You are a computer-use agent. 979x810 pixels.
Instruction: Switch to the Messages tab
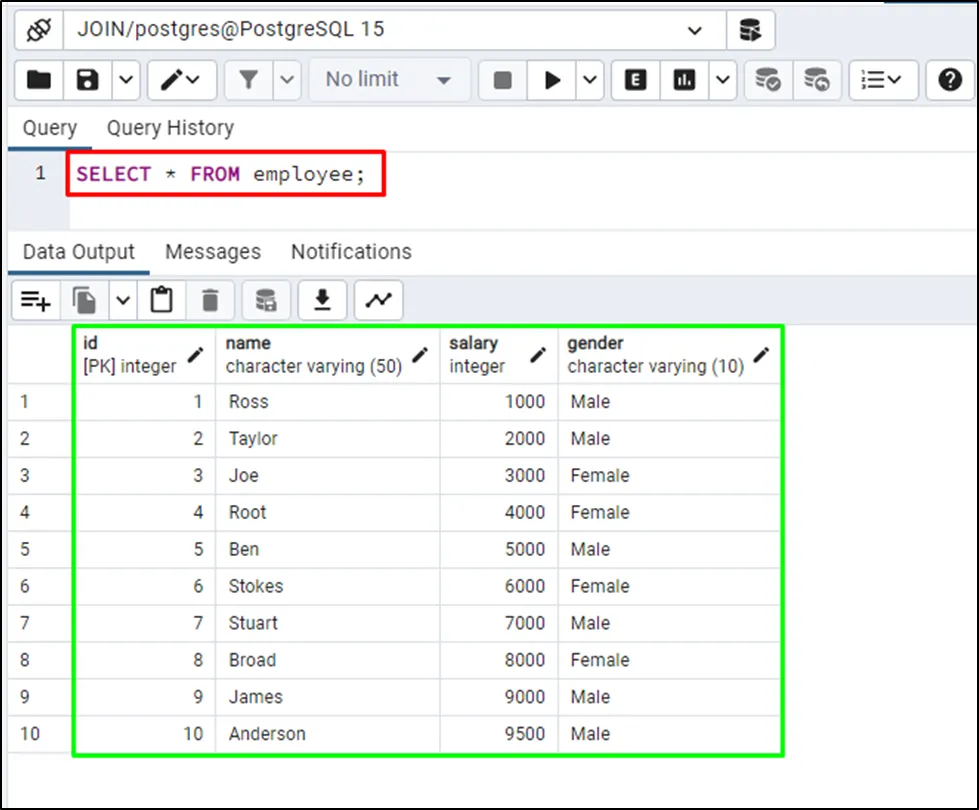[x=212, y=252]
